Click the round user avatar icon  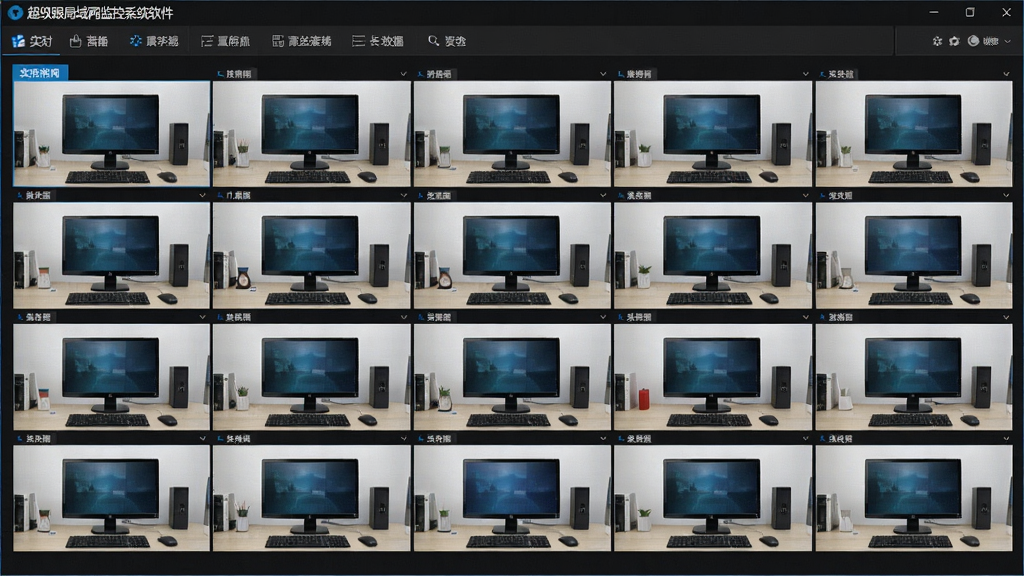click(973, 40)
